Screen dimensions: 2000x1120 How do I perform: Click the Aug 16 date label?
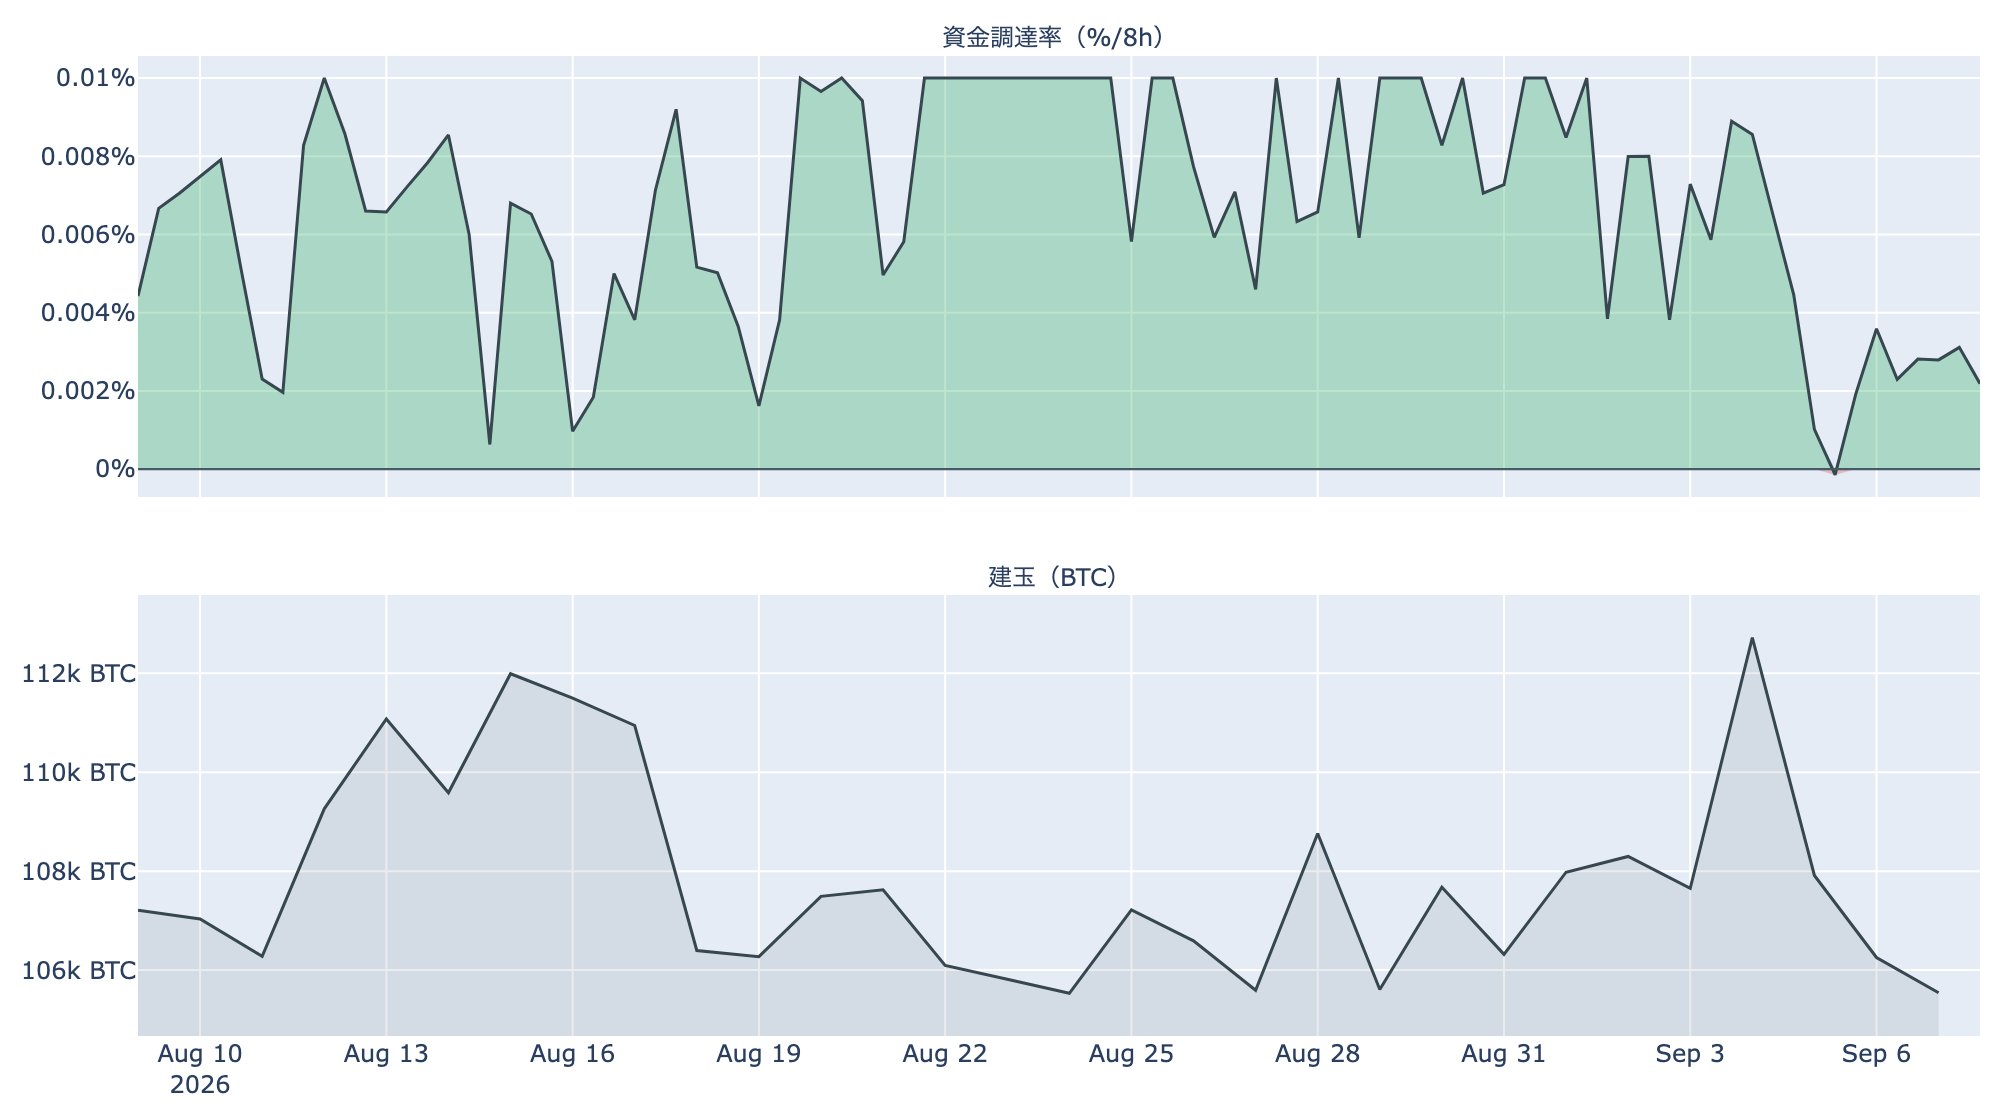(x=573, y=1054)
